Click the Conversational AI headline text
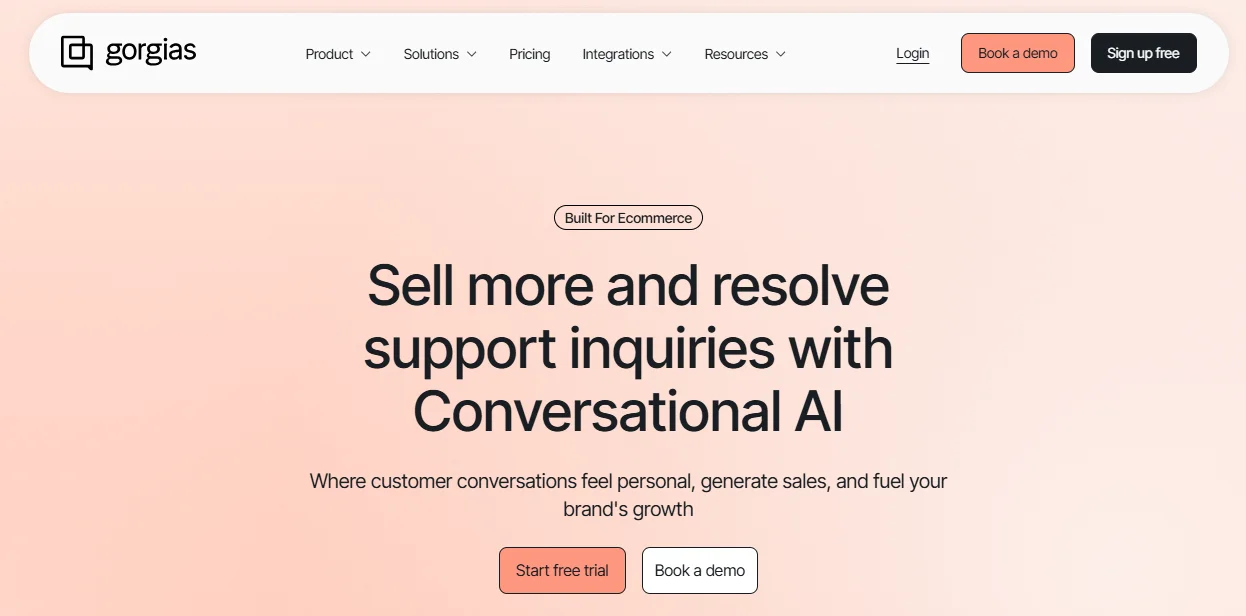This screenshot has width=1246, height=616. tap(628, 412)
